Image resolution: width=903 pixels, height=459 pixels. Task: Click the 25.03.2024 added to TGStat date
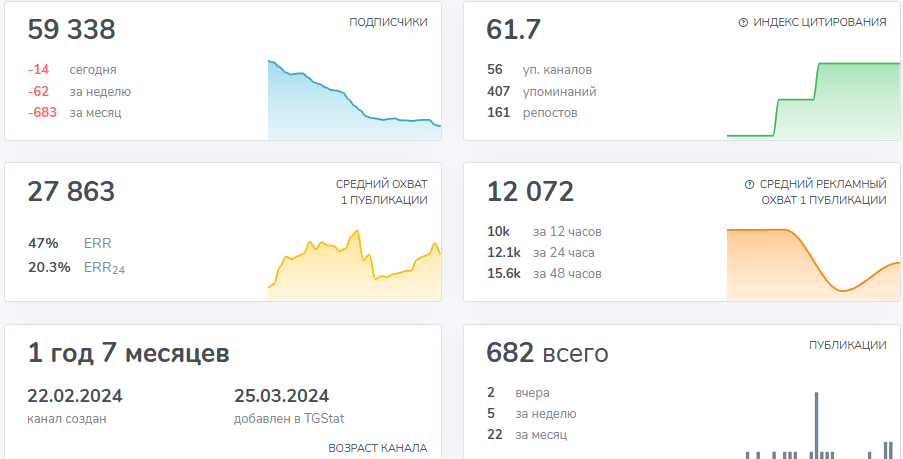[x=281, y=396]
